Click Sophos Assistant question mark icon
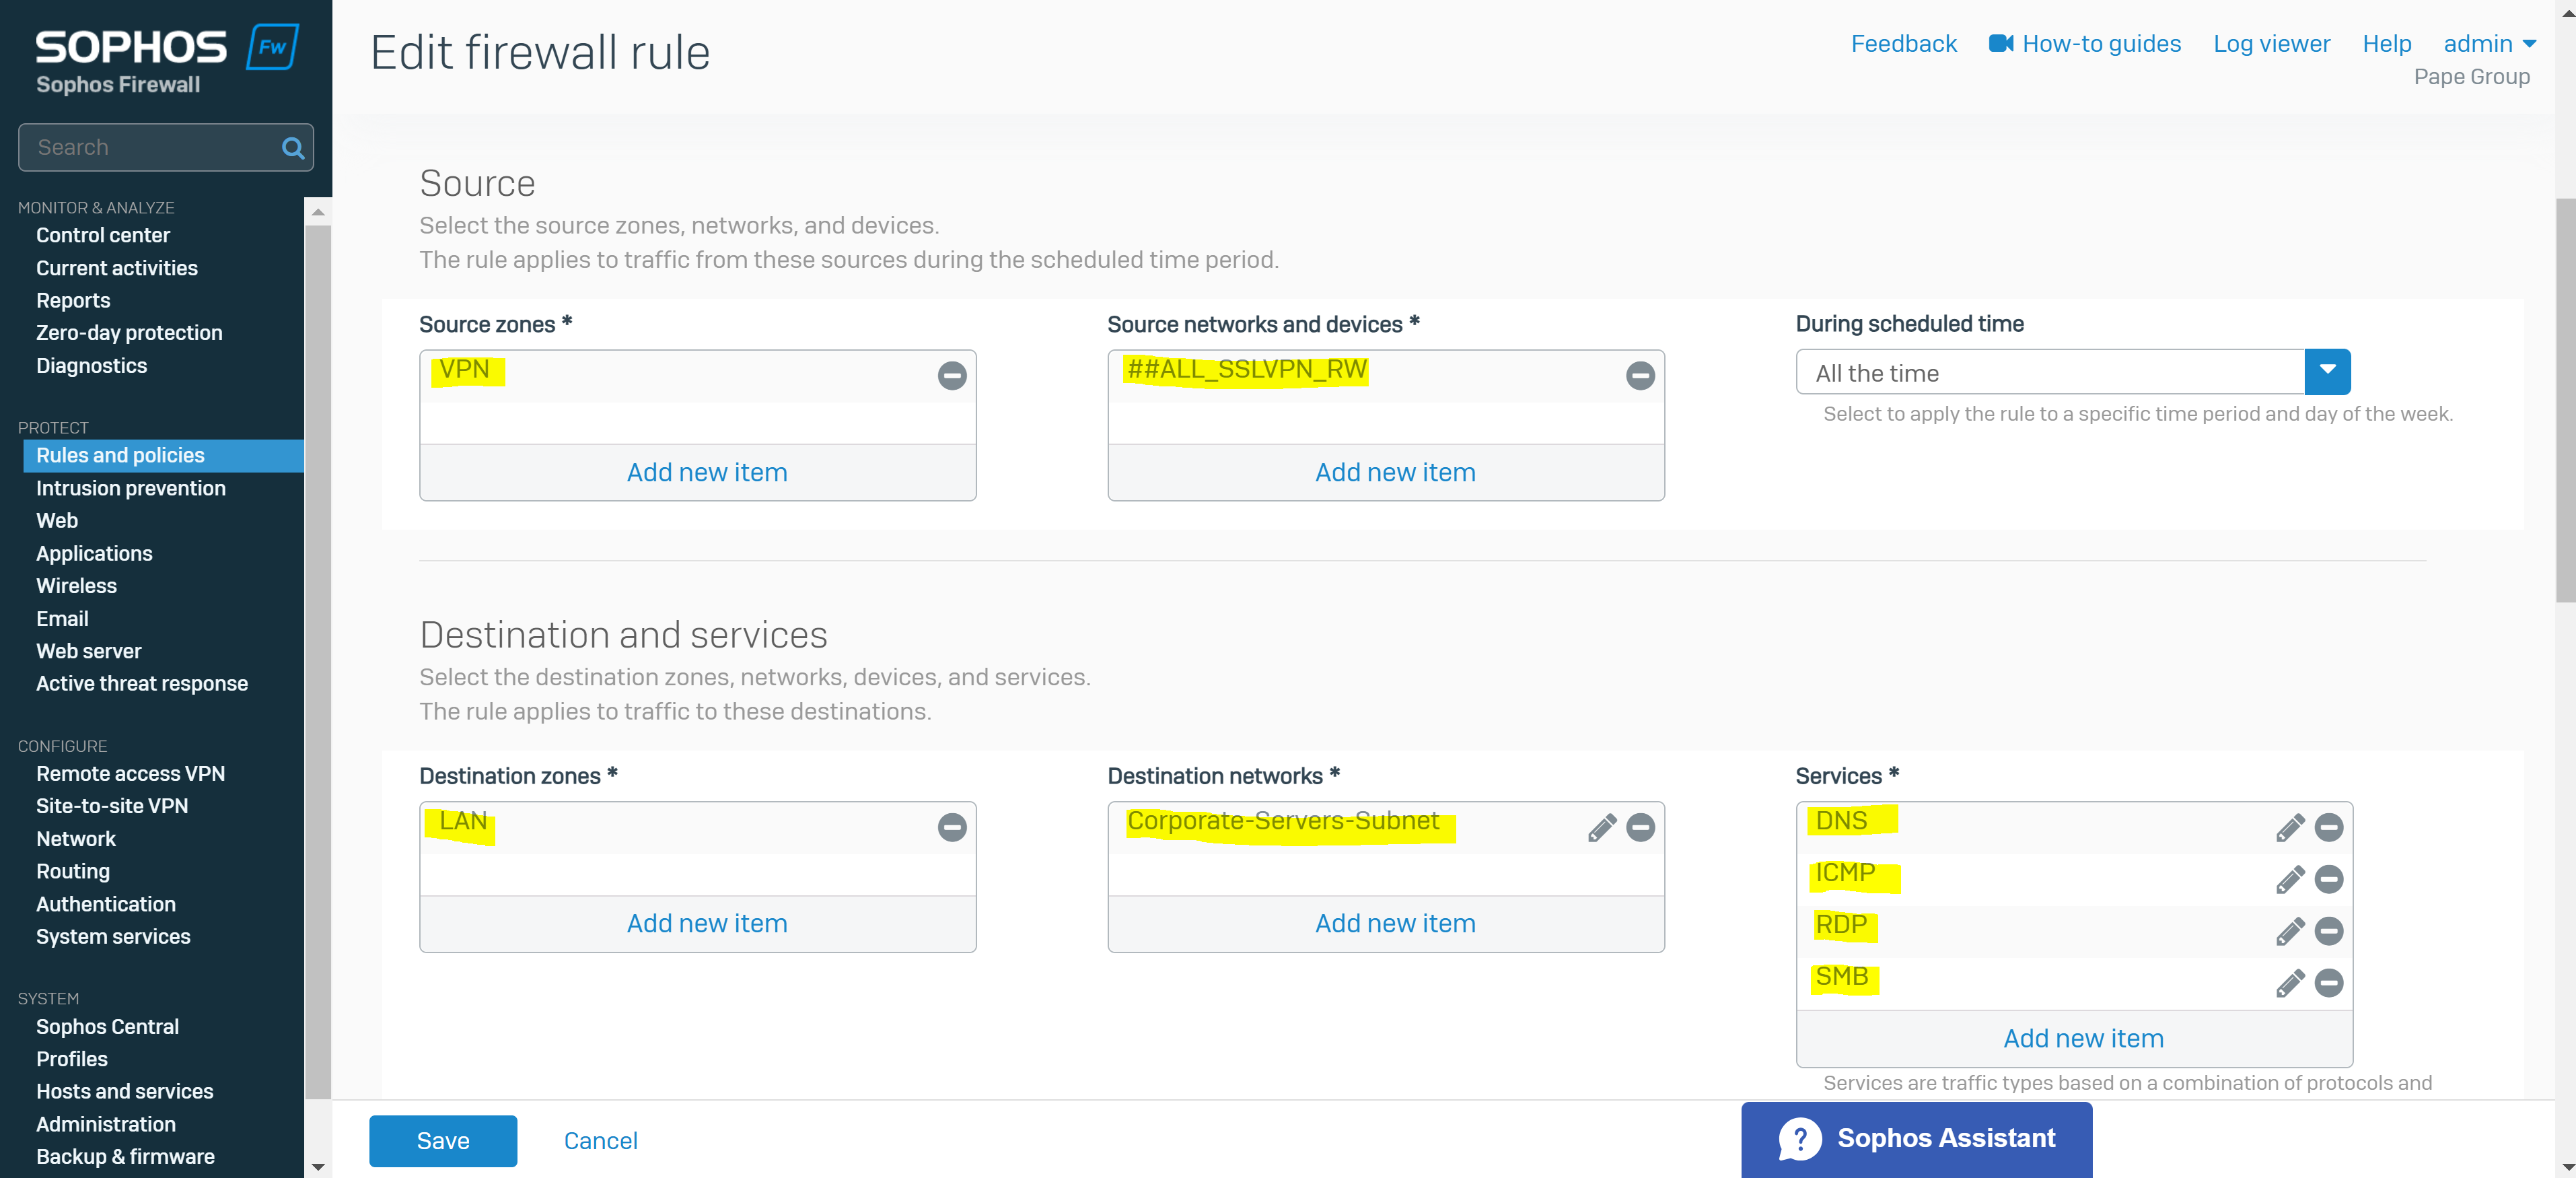 coord(1800,1139)
